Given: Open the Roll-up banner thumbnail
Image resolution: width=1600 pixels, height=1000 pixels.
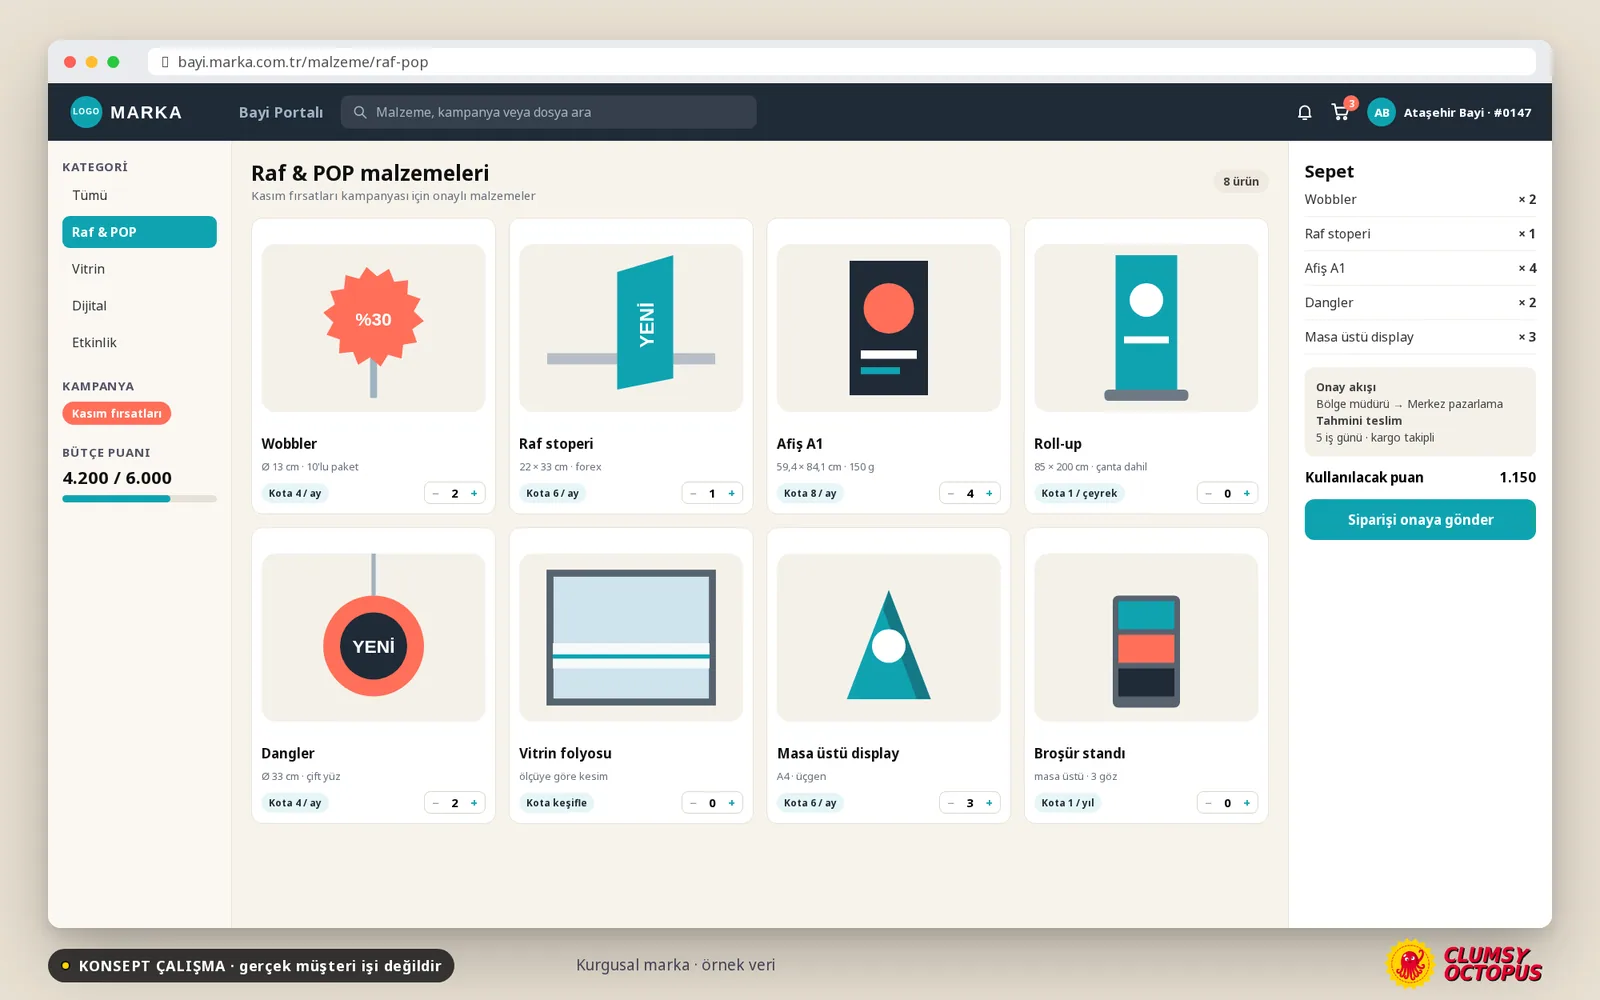Looking at the screenshot, I should (x=1146, y=328).
